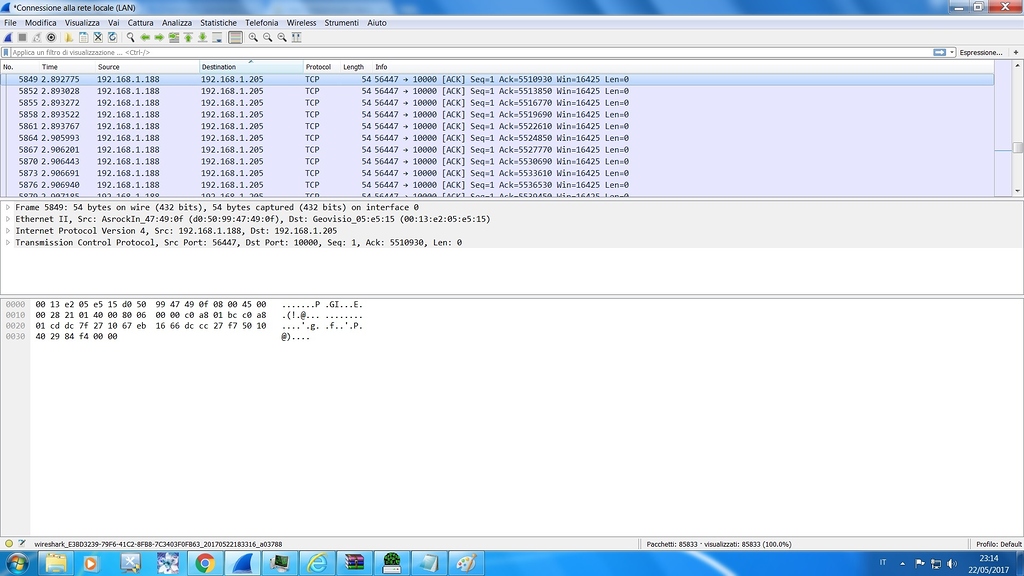Click the display filter input field
This screenshot has height=576, width=1024.
point(400,51)
